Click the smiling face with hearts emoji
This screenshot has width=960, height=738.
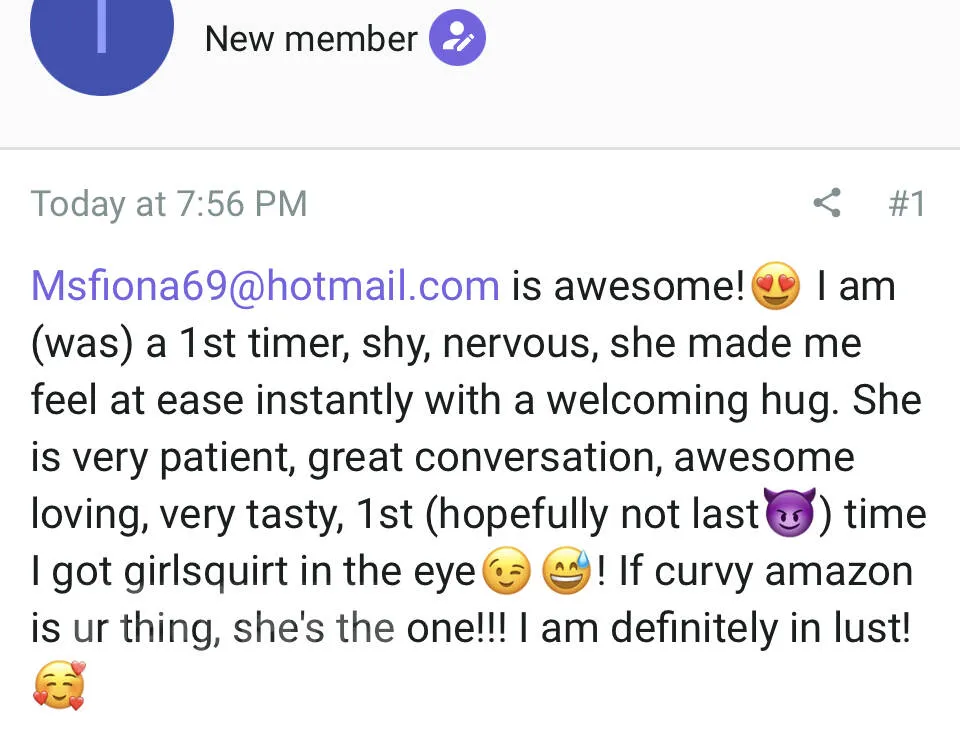click(58, 685)
